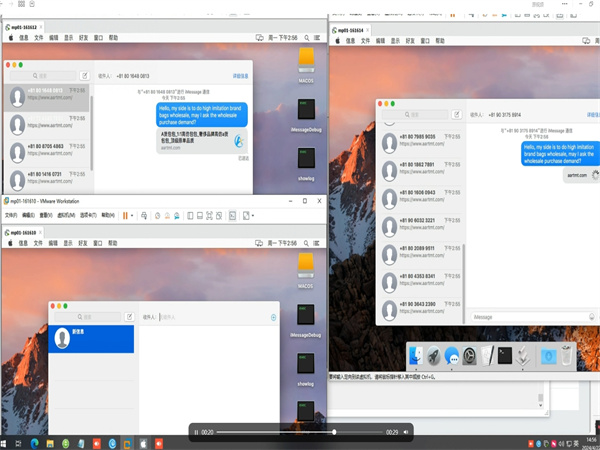Click the VMware snapshot clock icon

point(156,215)
